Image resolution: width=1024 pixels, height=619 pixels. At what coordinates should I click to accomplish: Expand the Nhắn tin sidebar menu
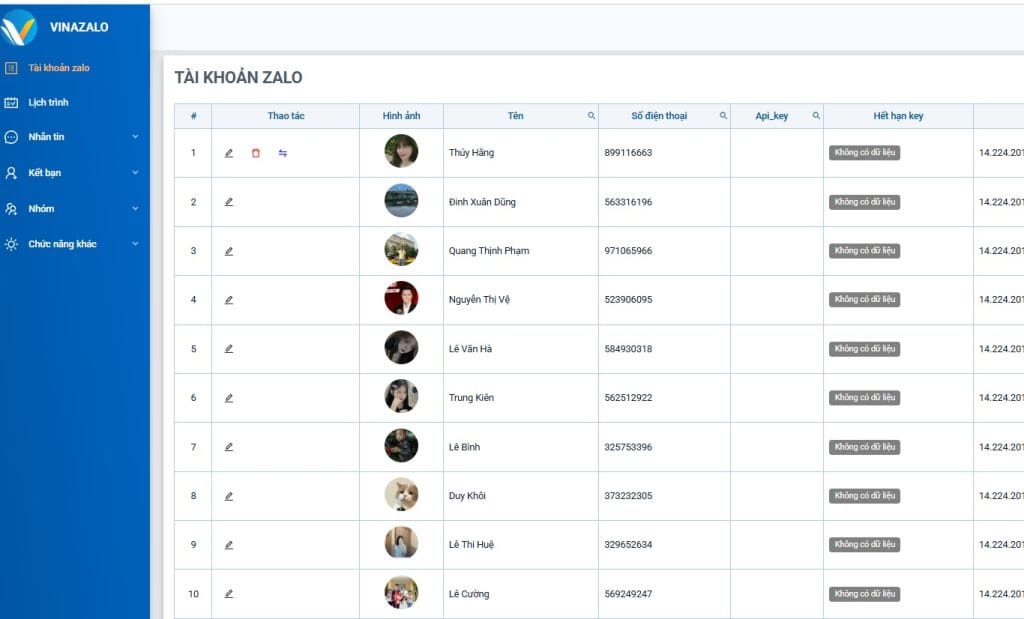[135, 137]
